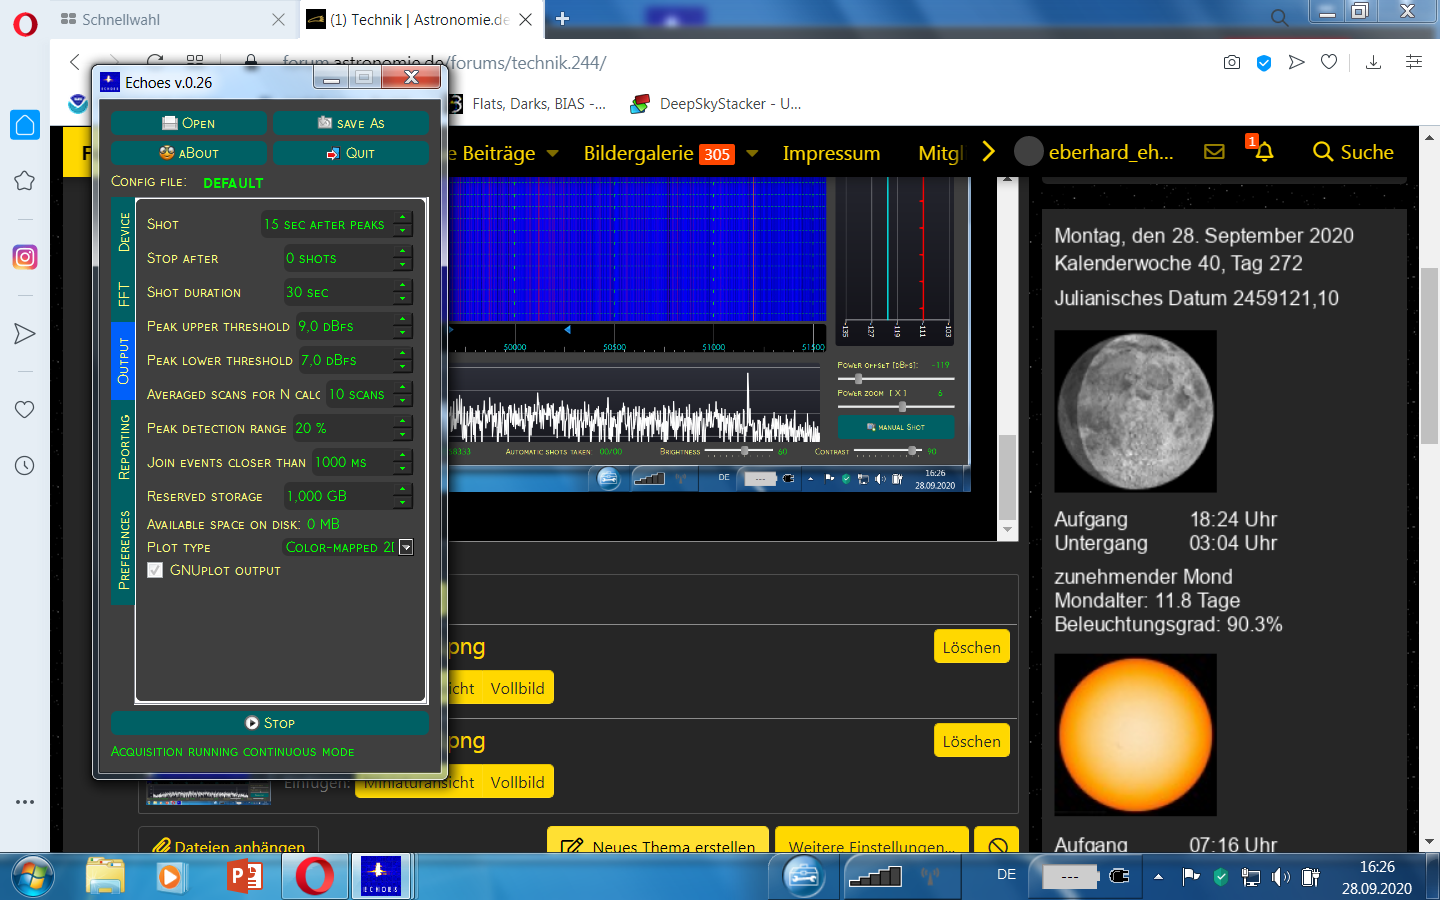
Task: Click the taskbar volume speaker icon
Action: [x=1281, y=877]
